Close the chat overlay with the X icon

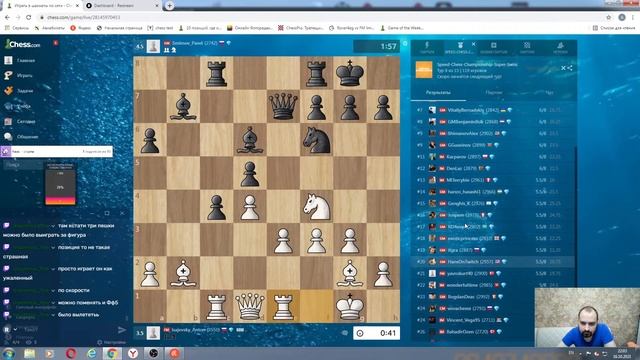pyautogui.click(x=122, y=213)
